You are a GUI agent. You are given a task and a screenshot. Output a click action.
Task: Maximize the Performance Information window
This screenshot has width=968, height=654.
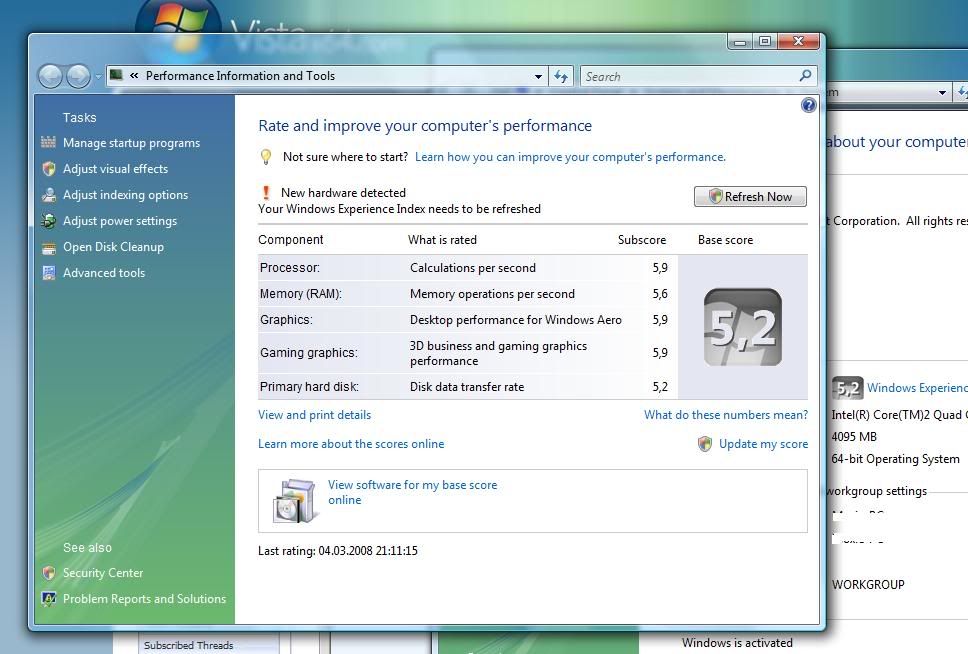pos(765,41)
